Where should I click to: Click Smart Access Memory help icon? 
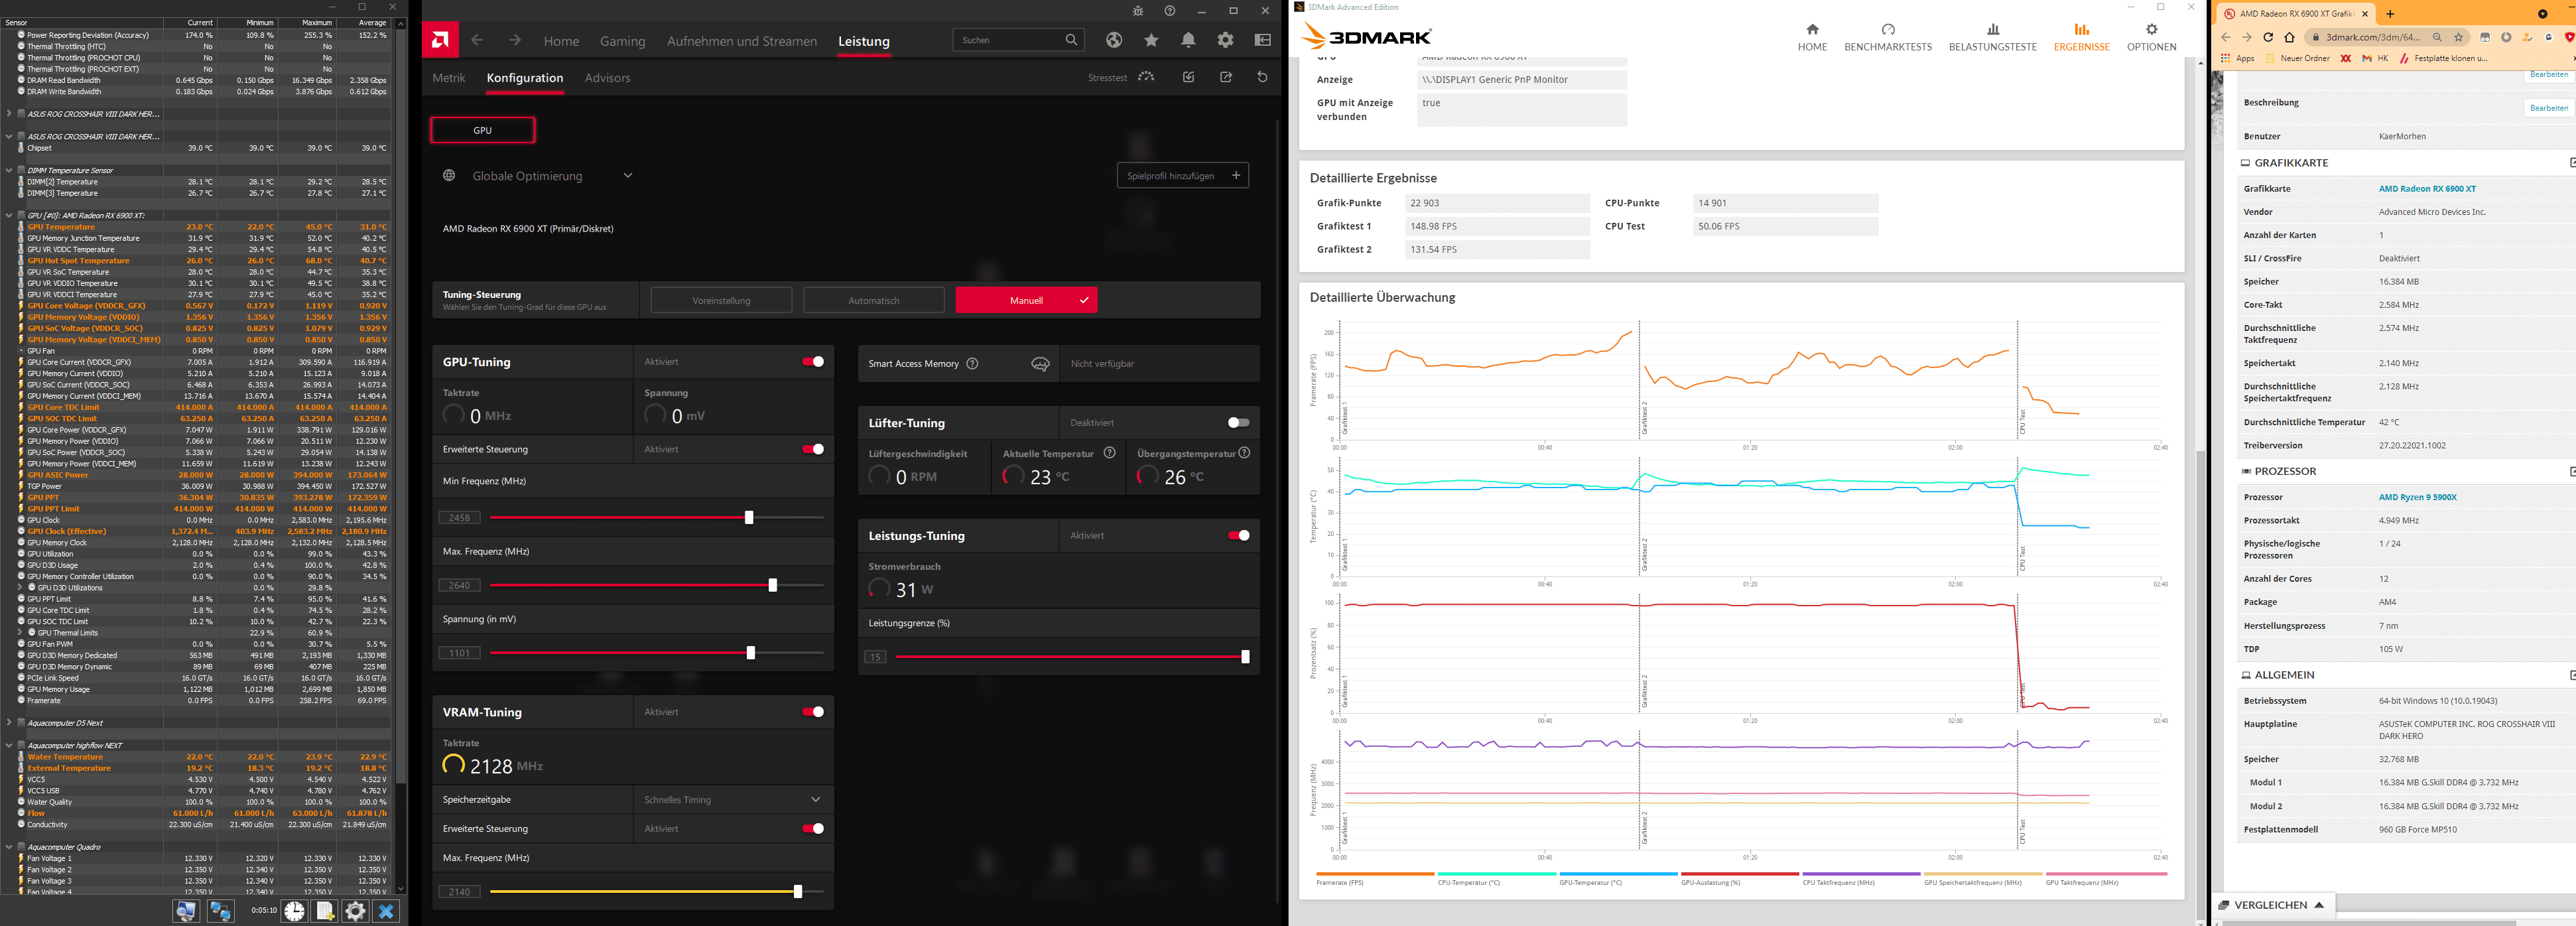(972, 364)
